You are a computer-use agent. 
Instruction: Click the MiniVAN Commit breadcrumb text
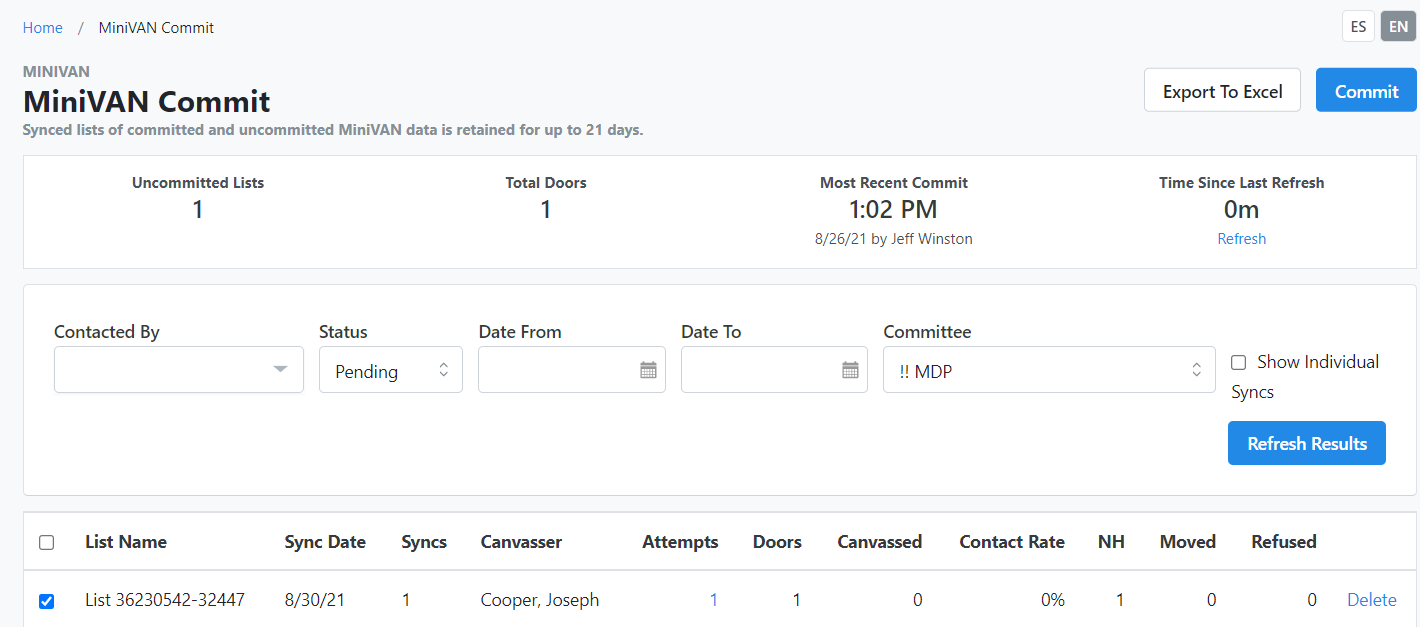pos(156,28)
